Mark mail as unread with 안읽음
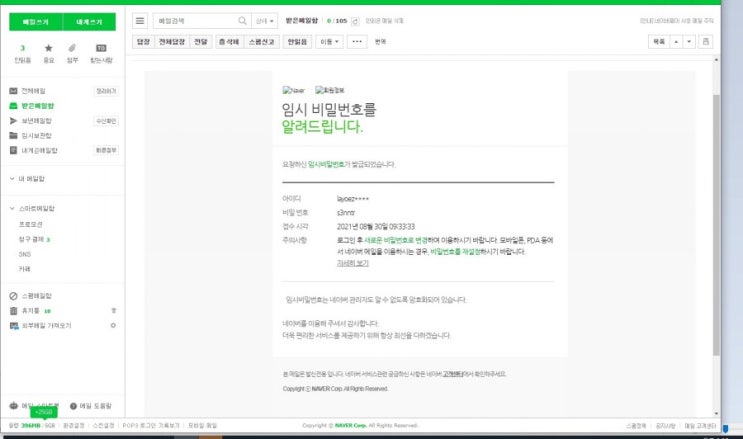The image size is (743, 439). click(x=297, y=42)
